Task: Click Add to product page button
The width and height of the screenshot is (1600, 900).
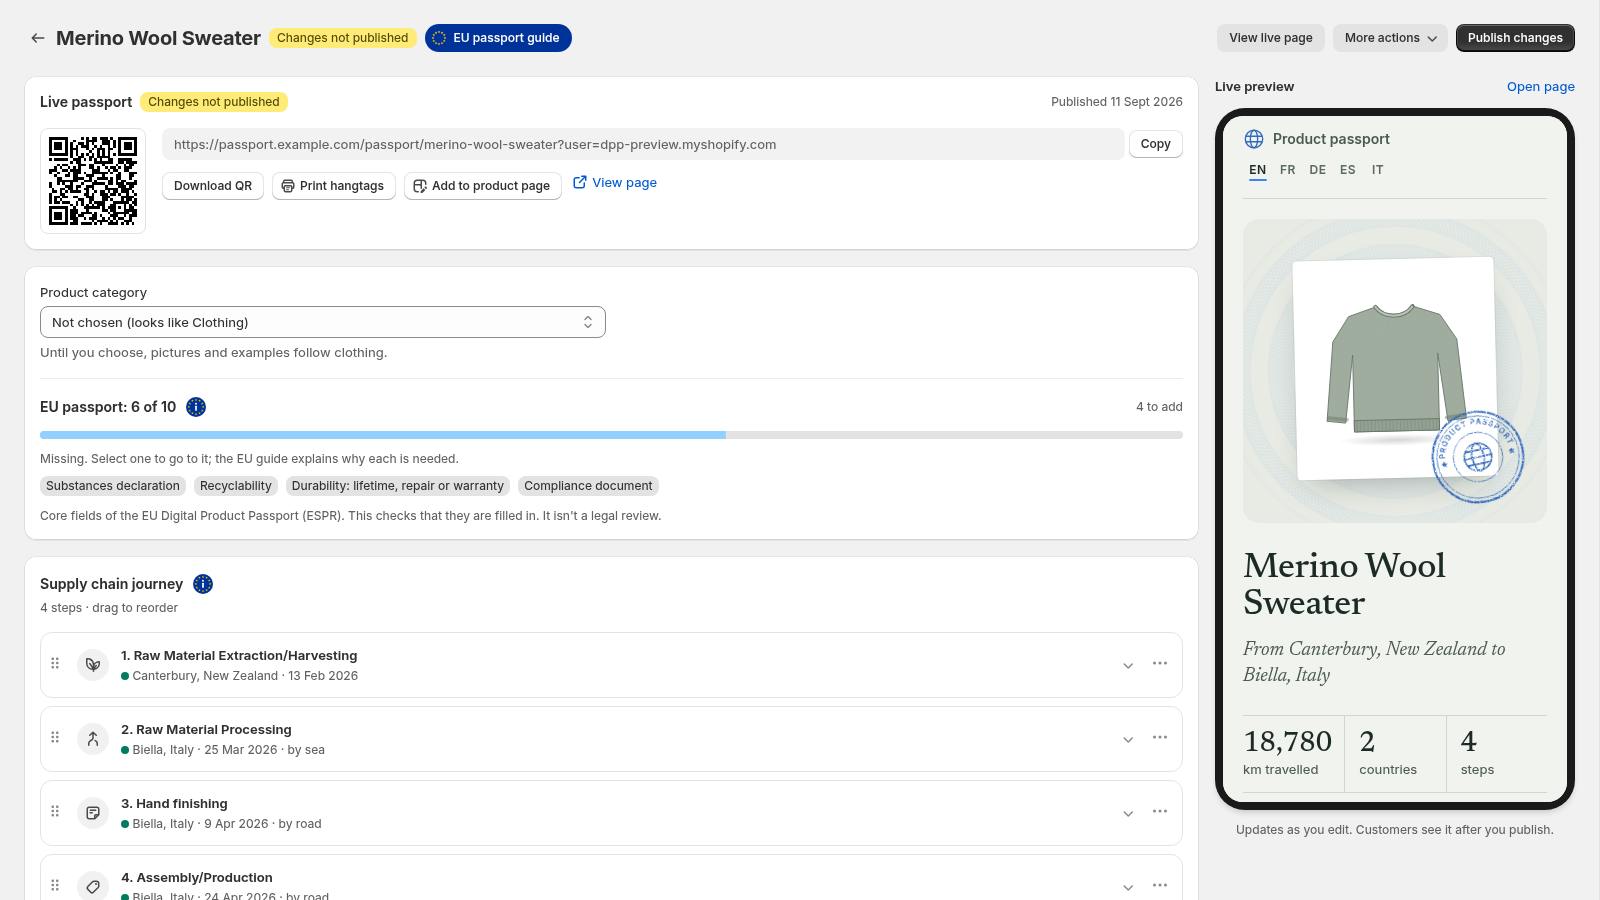Action: point(483,186)
